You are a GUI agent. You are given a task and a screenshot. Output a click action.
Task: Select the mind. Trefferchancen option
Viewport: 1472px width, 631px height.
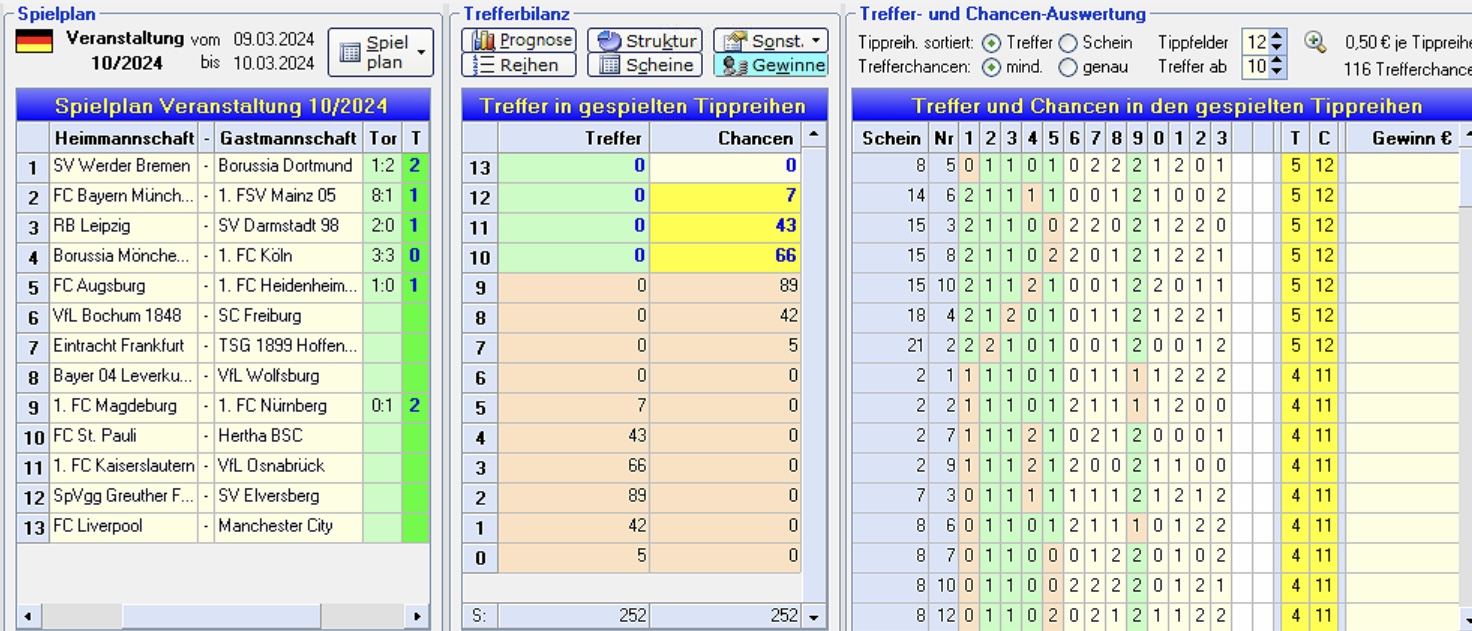991,67
